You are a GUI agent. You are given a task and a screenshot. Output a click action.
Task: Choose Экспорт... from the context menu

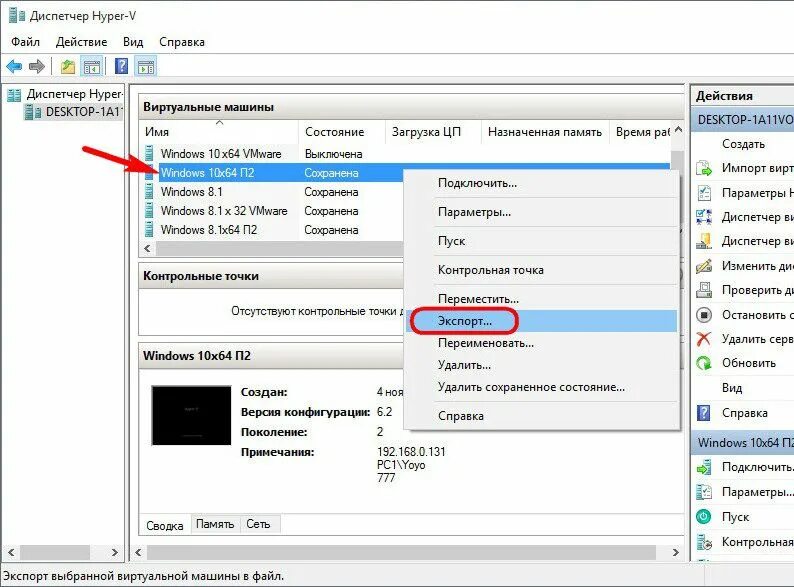(542, 321)
